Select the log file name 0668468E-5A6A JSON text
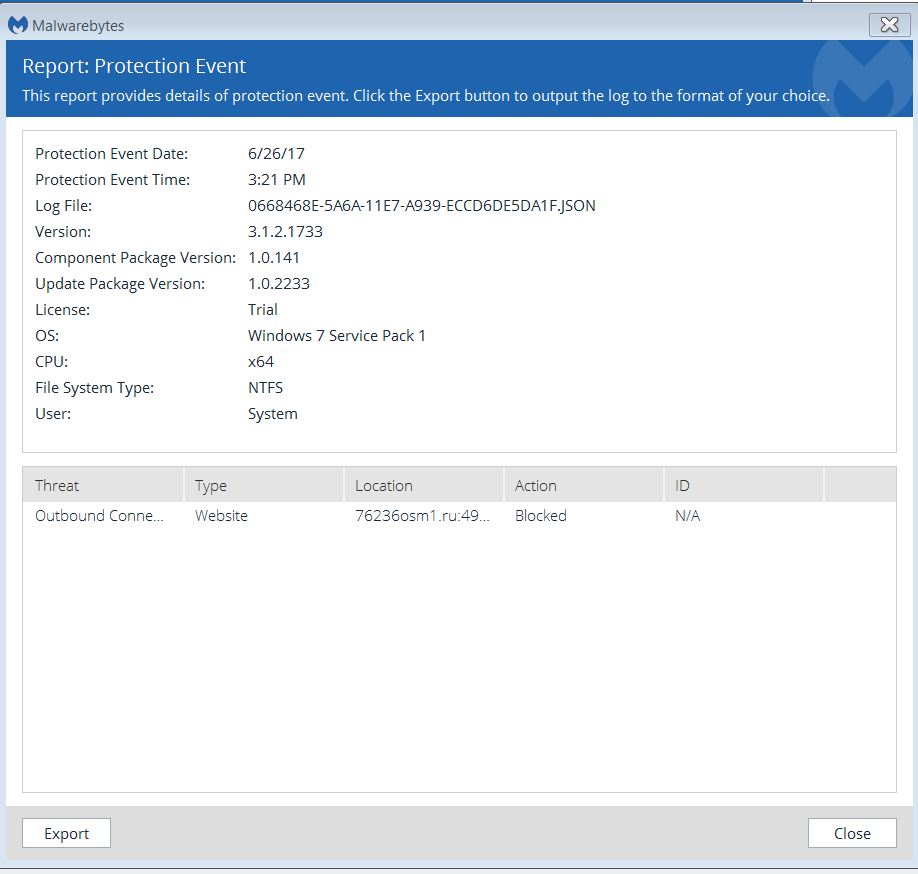918x874 pixels. point(421,205)
